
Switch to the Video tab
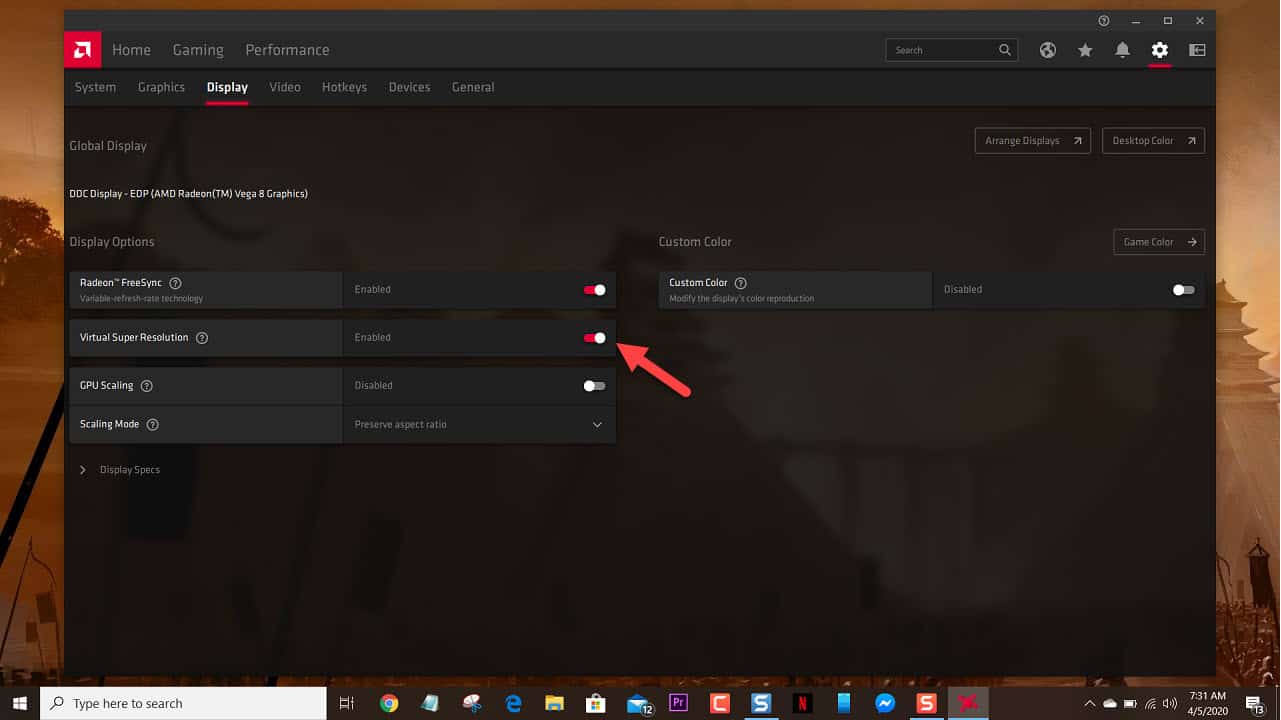pyautogui.click(x=285, y=87)
